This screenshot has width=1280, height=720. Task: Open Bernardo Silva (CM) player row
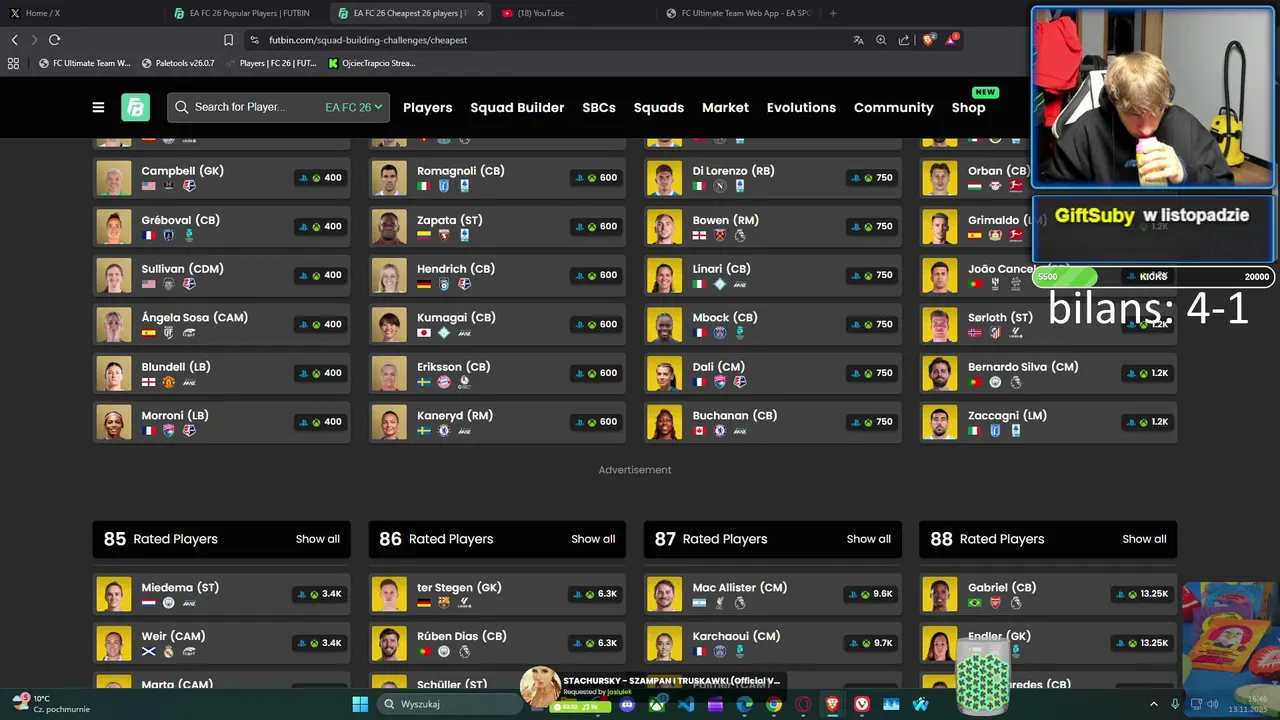pyautogui.click(x=1048, y=373)
